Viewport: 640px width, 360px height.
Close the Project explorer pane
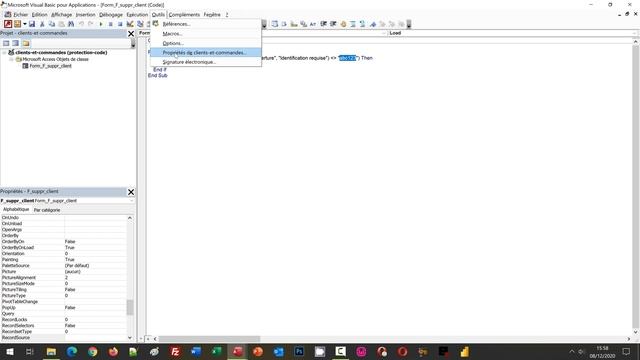pyautogui.click(x=131, y=33)
